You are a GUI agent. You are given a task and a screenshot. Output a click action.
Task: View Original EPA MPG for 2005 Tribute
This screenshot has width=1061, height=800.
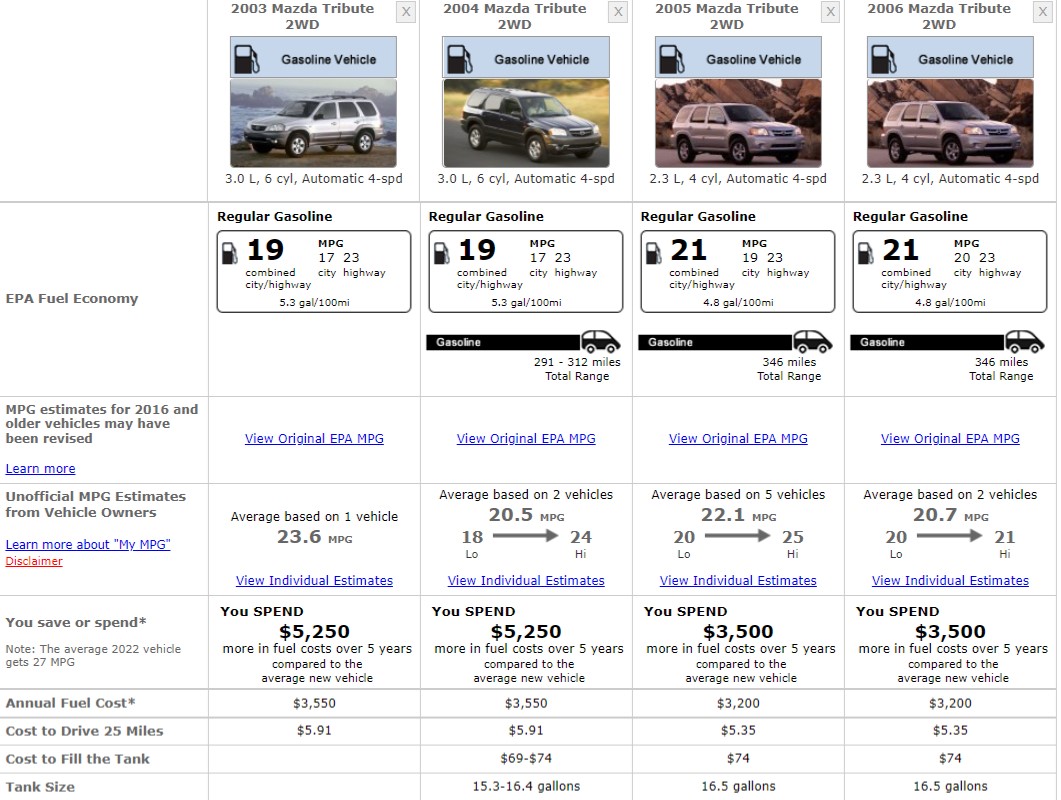tap(738, 439)
